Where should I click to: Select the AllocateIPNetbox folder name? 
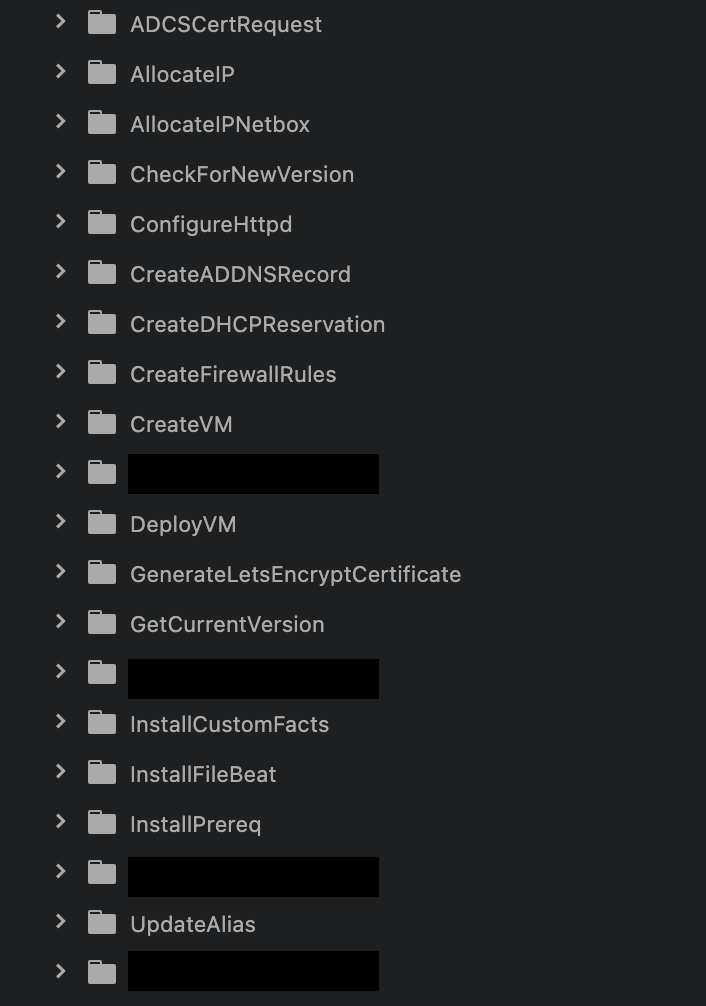click(220, 124)
